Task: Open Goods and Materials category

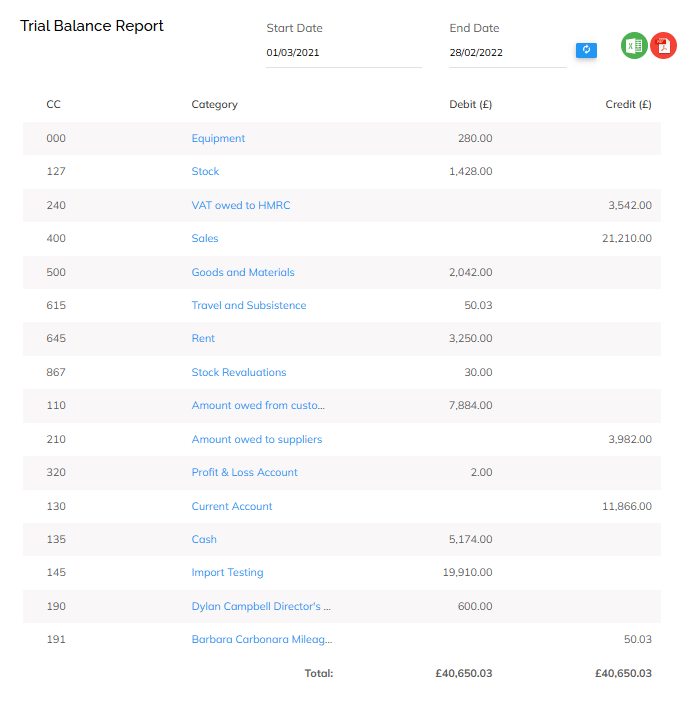Action: point(243,272)
